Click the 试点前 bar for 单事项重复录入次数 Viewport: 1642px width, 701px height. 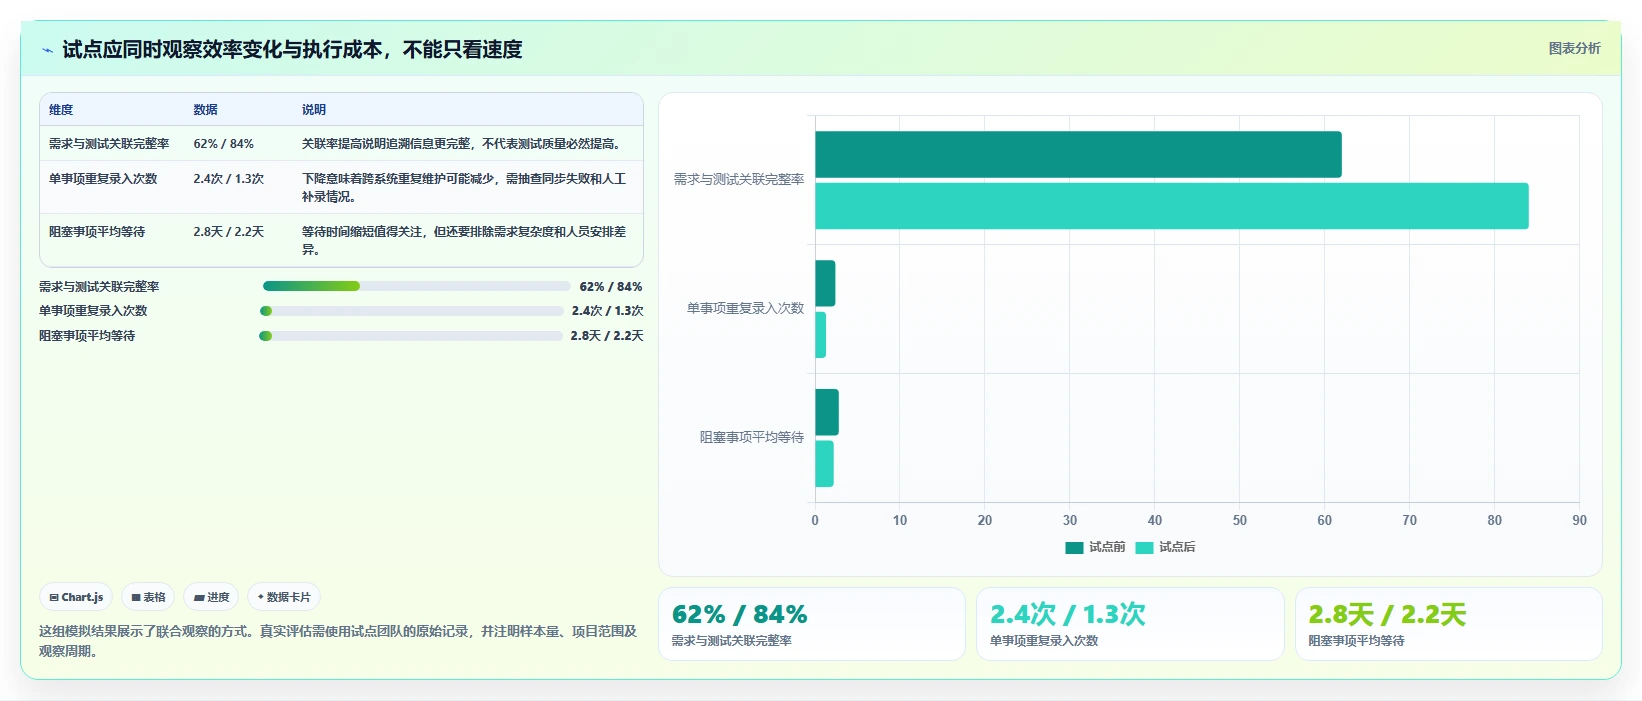pos(825,283)
